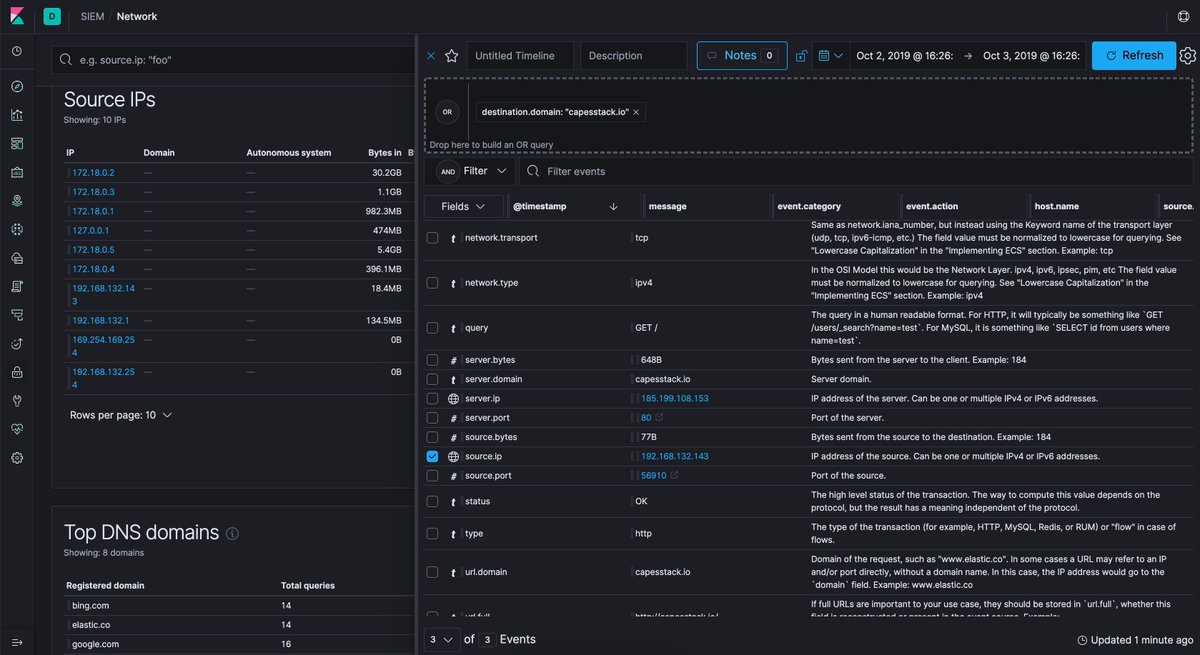The image size is (1200, 655).
Task: Open Management gear in sidebar
Action: [17, 457]
